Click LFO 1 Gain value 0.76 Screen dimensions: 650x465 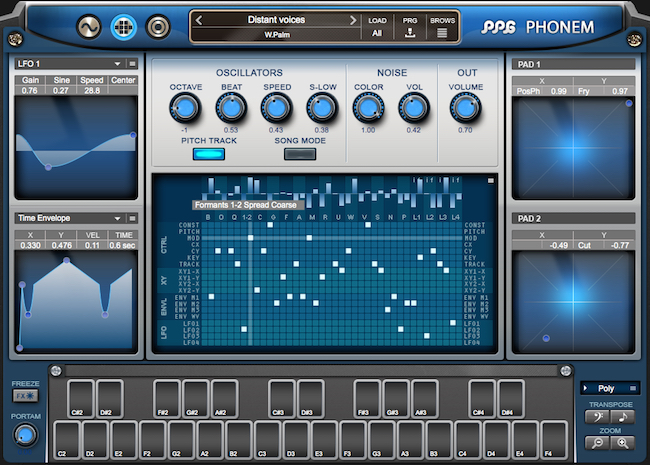click(x=30, y=90)
